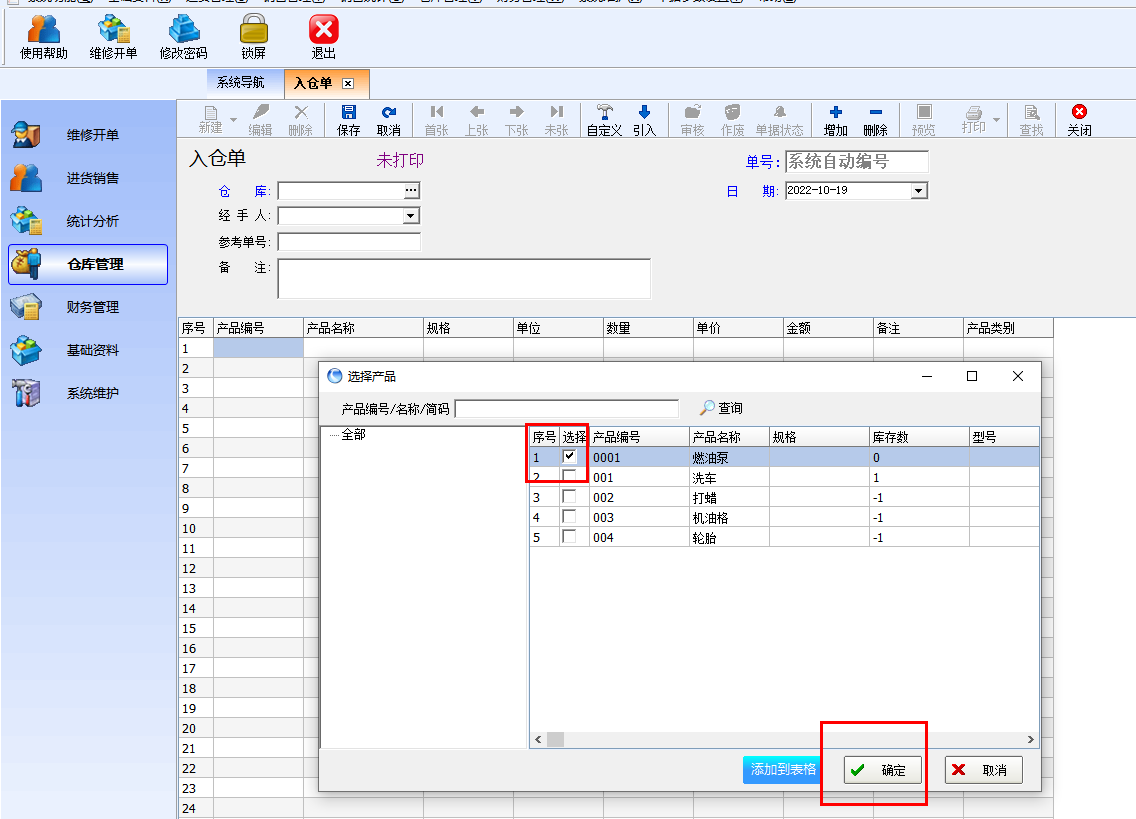
Task: Select 维修开单 in the sidebar
Action: point(88,135)
